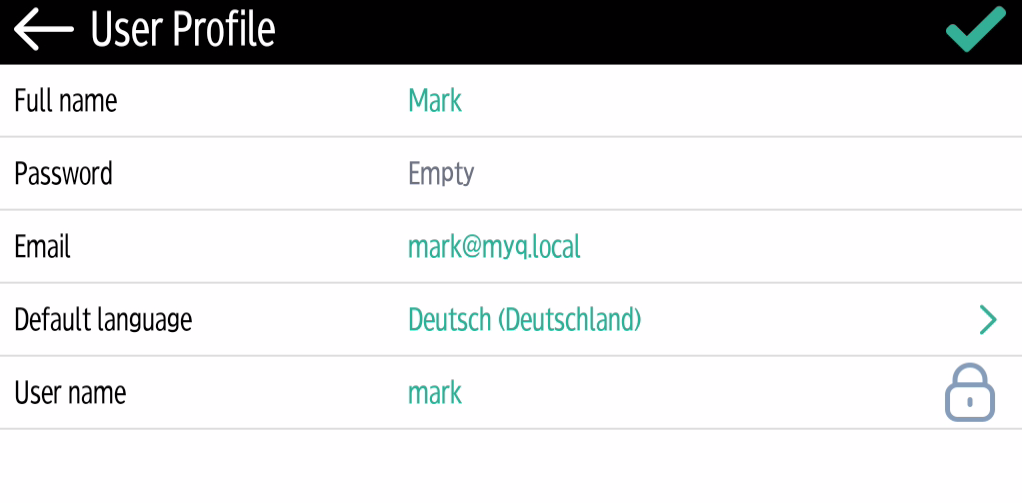Click the Default language label
1022x503 pixels.
(103, 320)
